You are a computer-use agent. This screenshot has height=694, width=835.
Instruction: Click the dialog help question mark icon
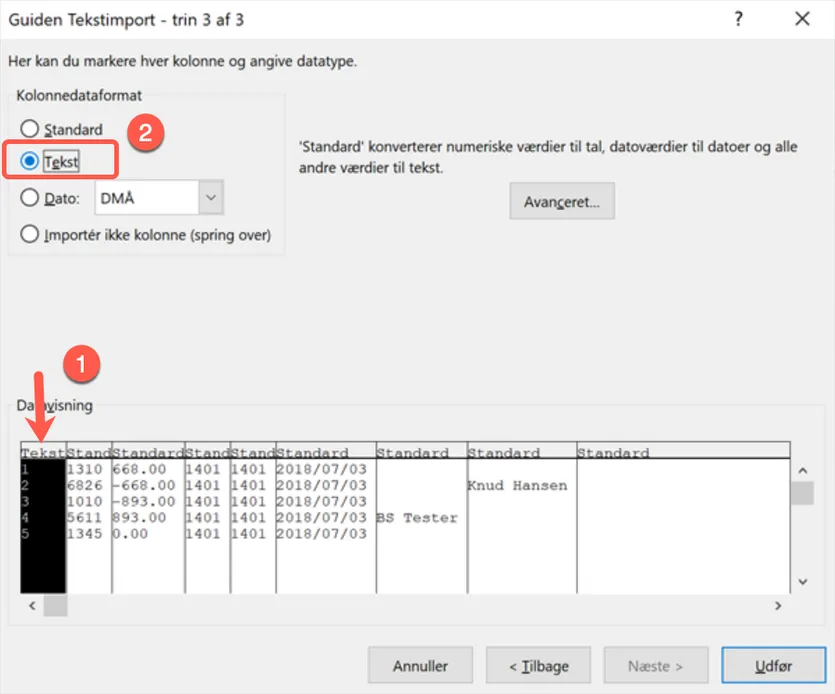coord(737,19)
